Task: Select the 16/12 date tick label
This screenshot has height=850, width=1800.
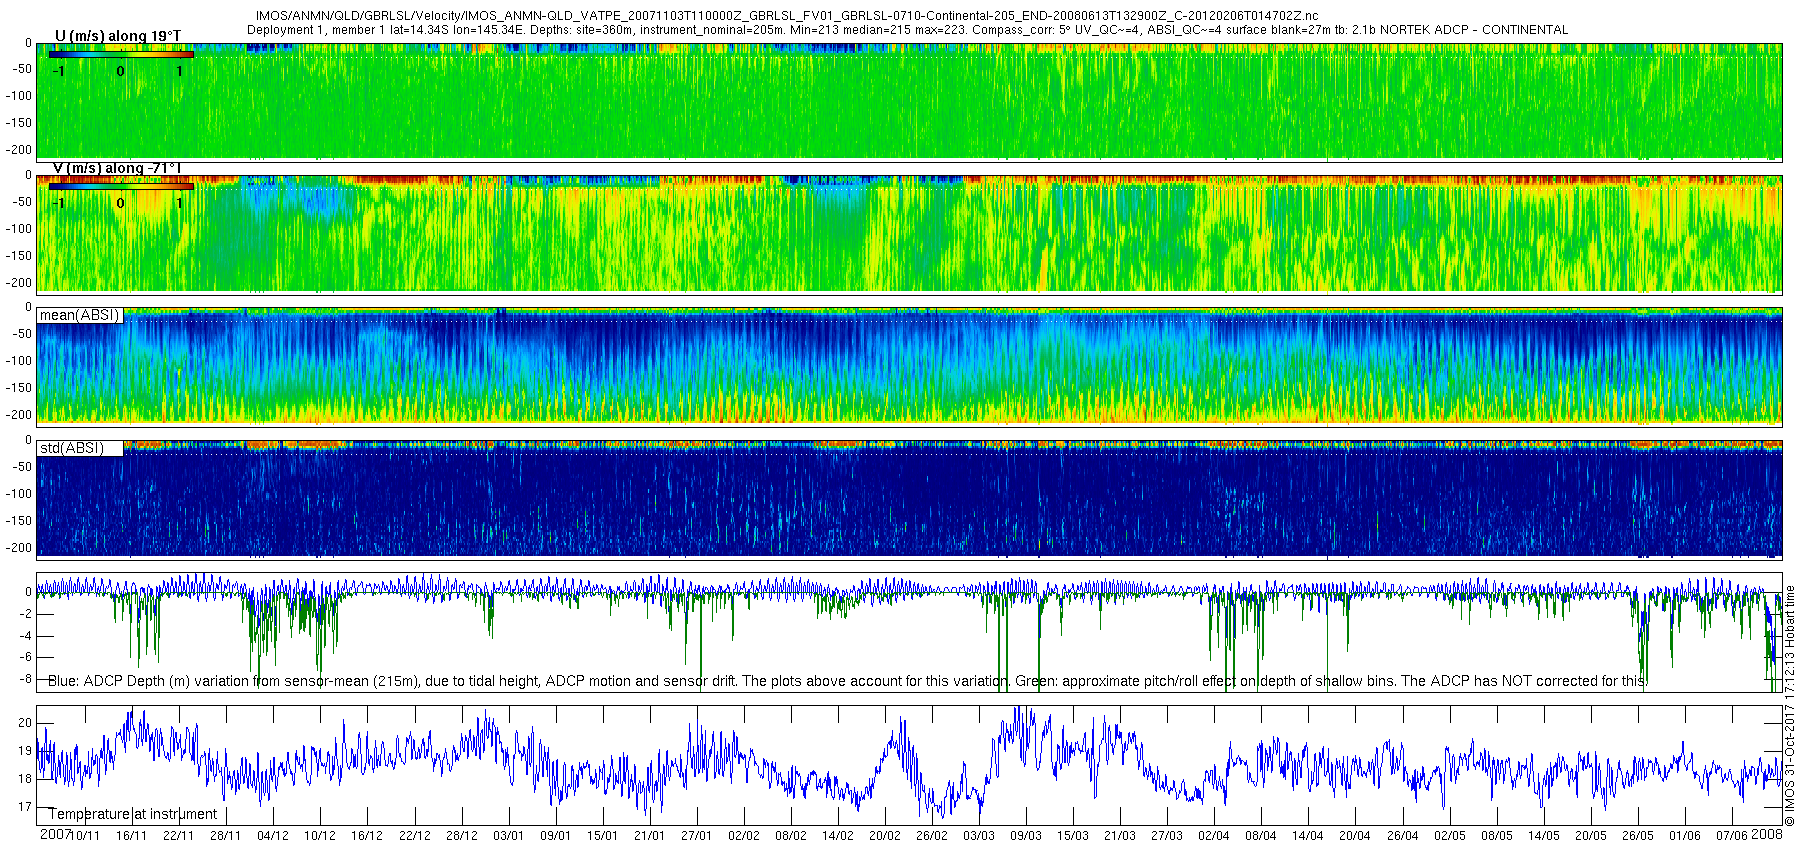Action: (x=367, y=836)
